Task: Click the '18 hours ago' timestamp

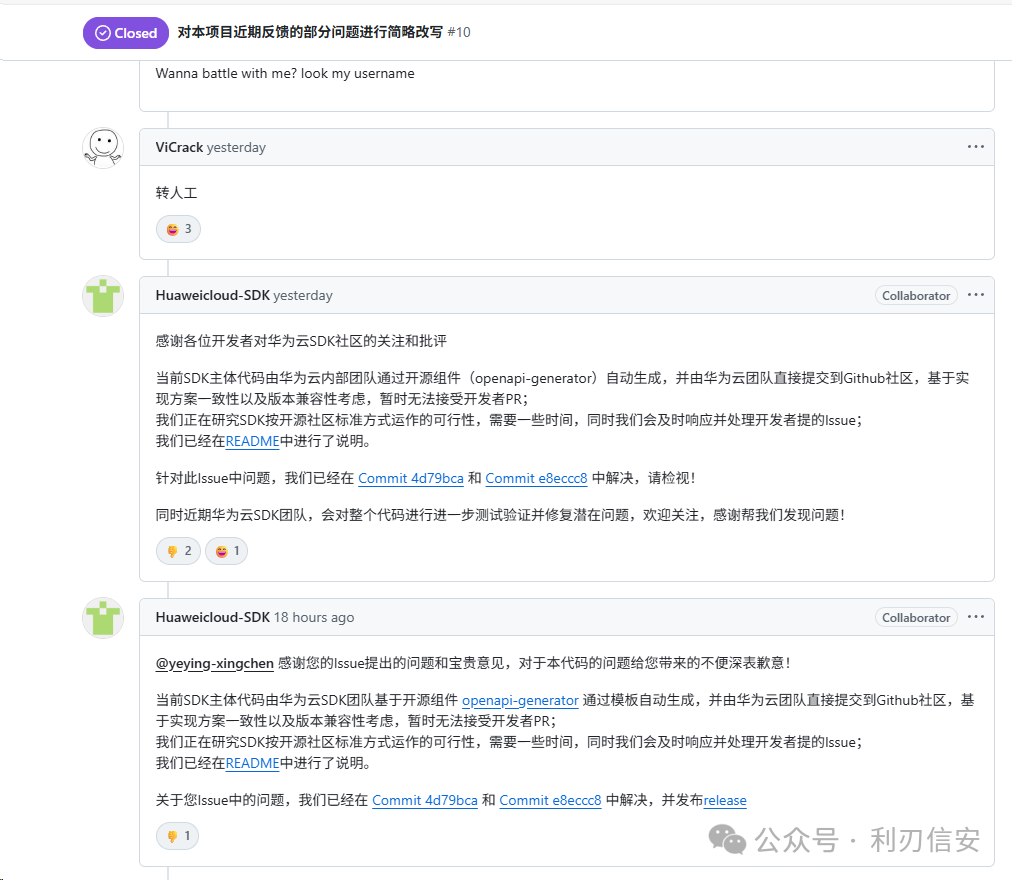Action: [314, 617]
